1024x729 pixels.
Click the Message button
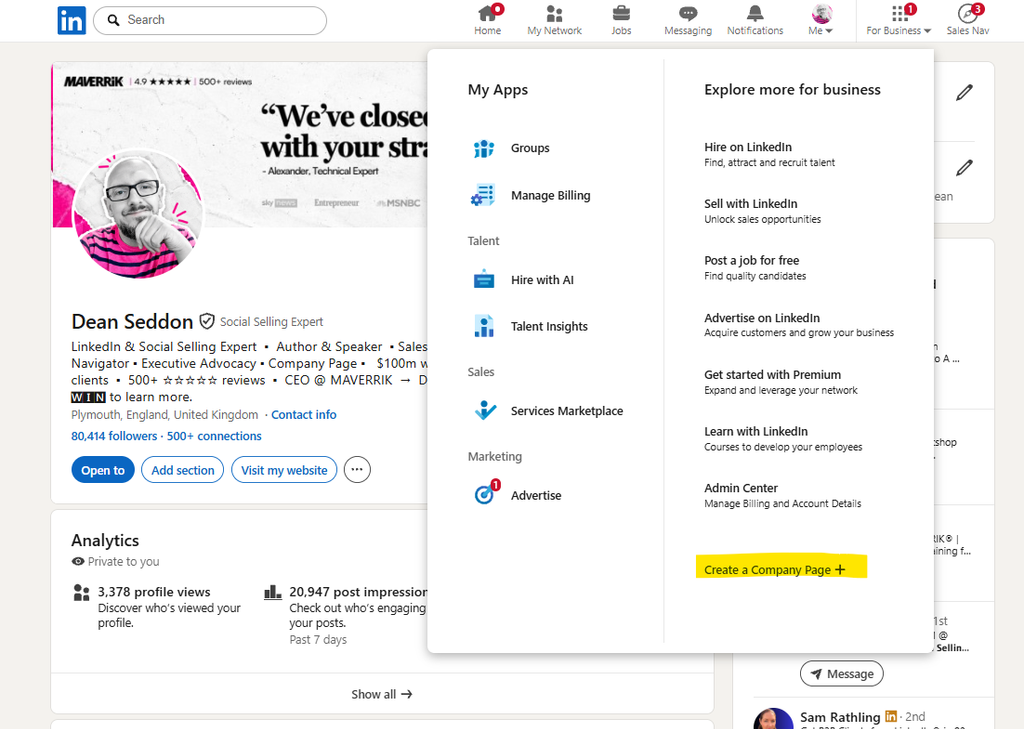point(842,673)
